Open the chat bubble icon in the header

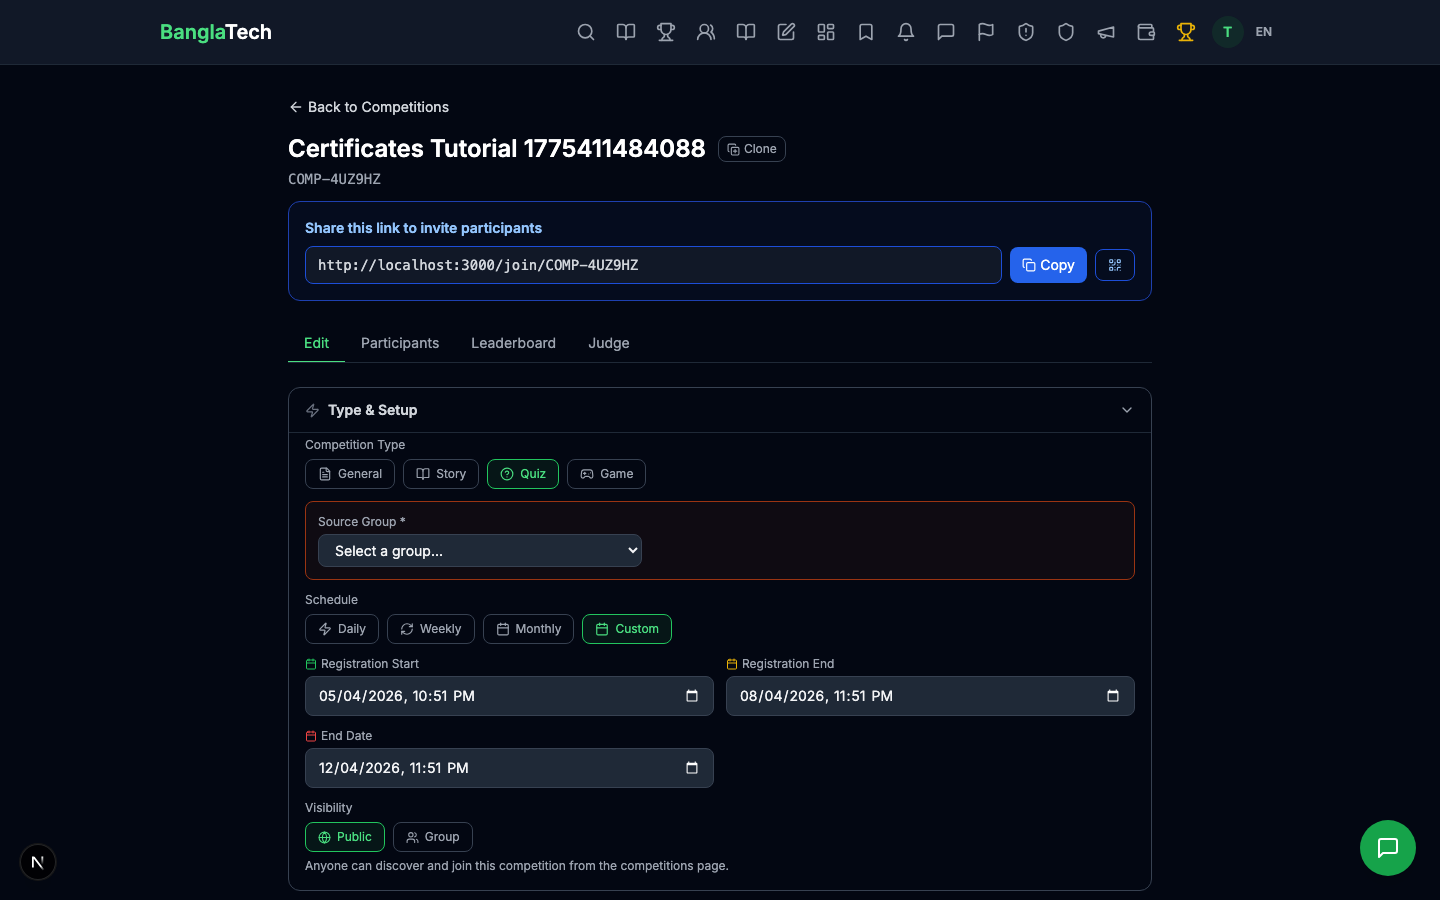pos(946,32)
